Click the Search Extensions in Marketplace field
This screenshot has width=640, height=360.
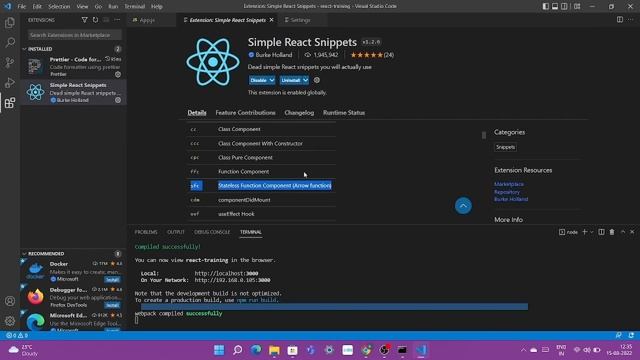coord(75,35)
